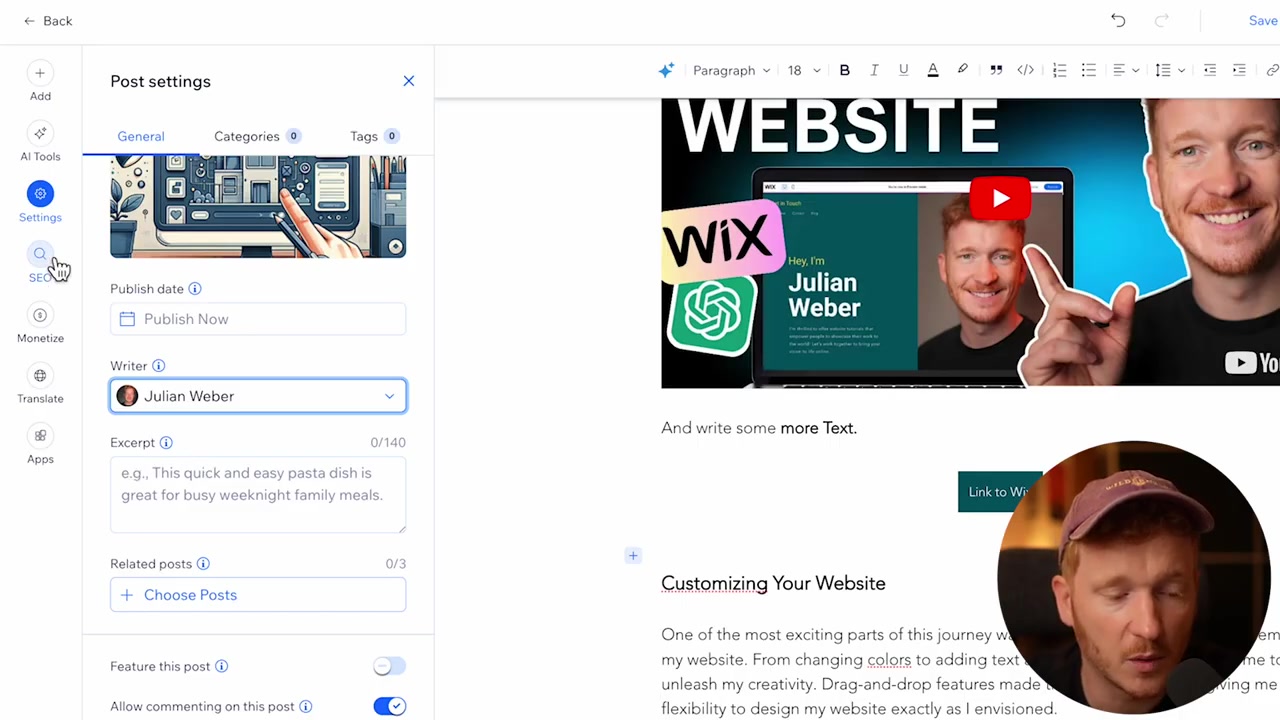The height and width of the screenshot is (720, 1280).
Task: Open the Translate sidebar section
Action: pos(40,385)
